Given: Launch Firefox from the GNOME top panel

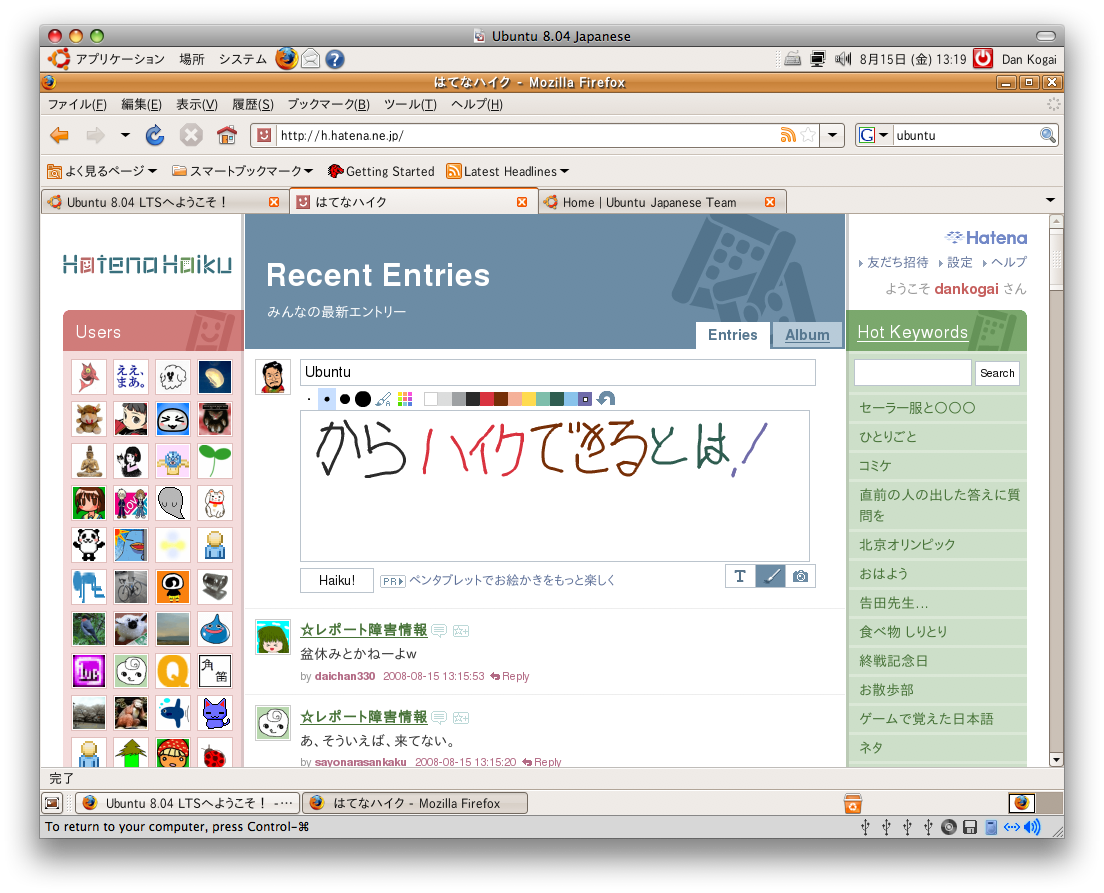Looking at the screenshot, I should click(x=287, y=58).
